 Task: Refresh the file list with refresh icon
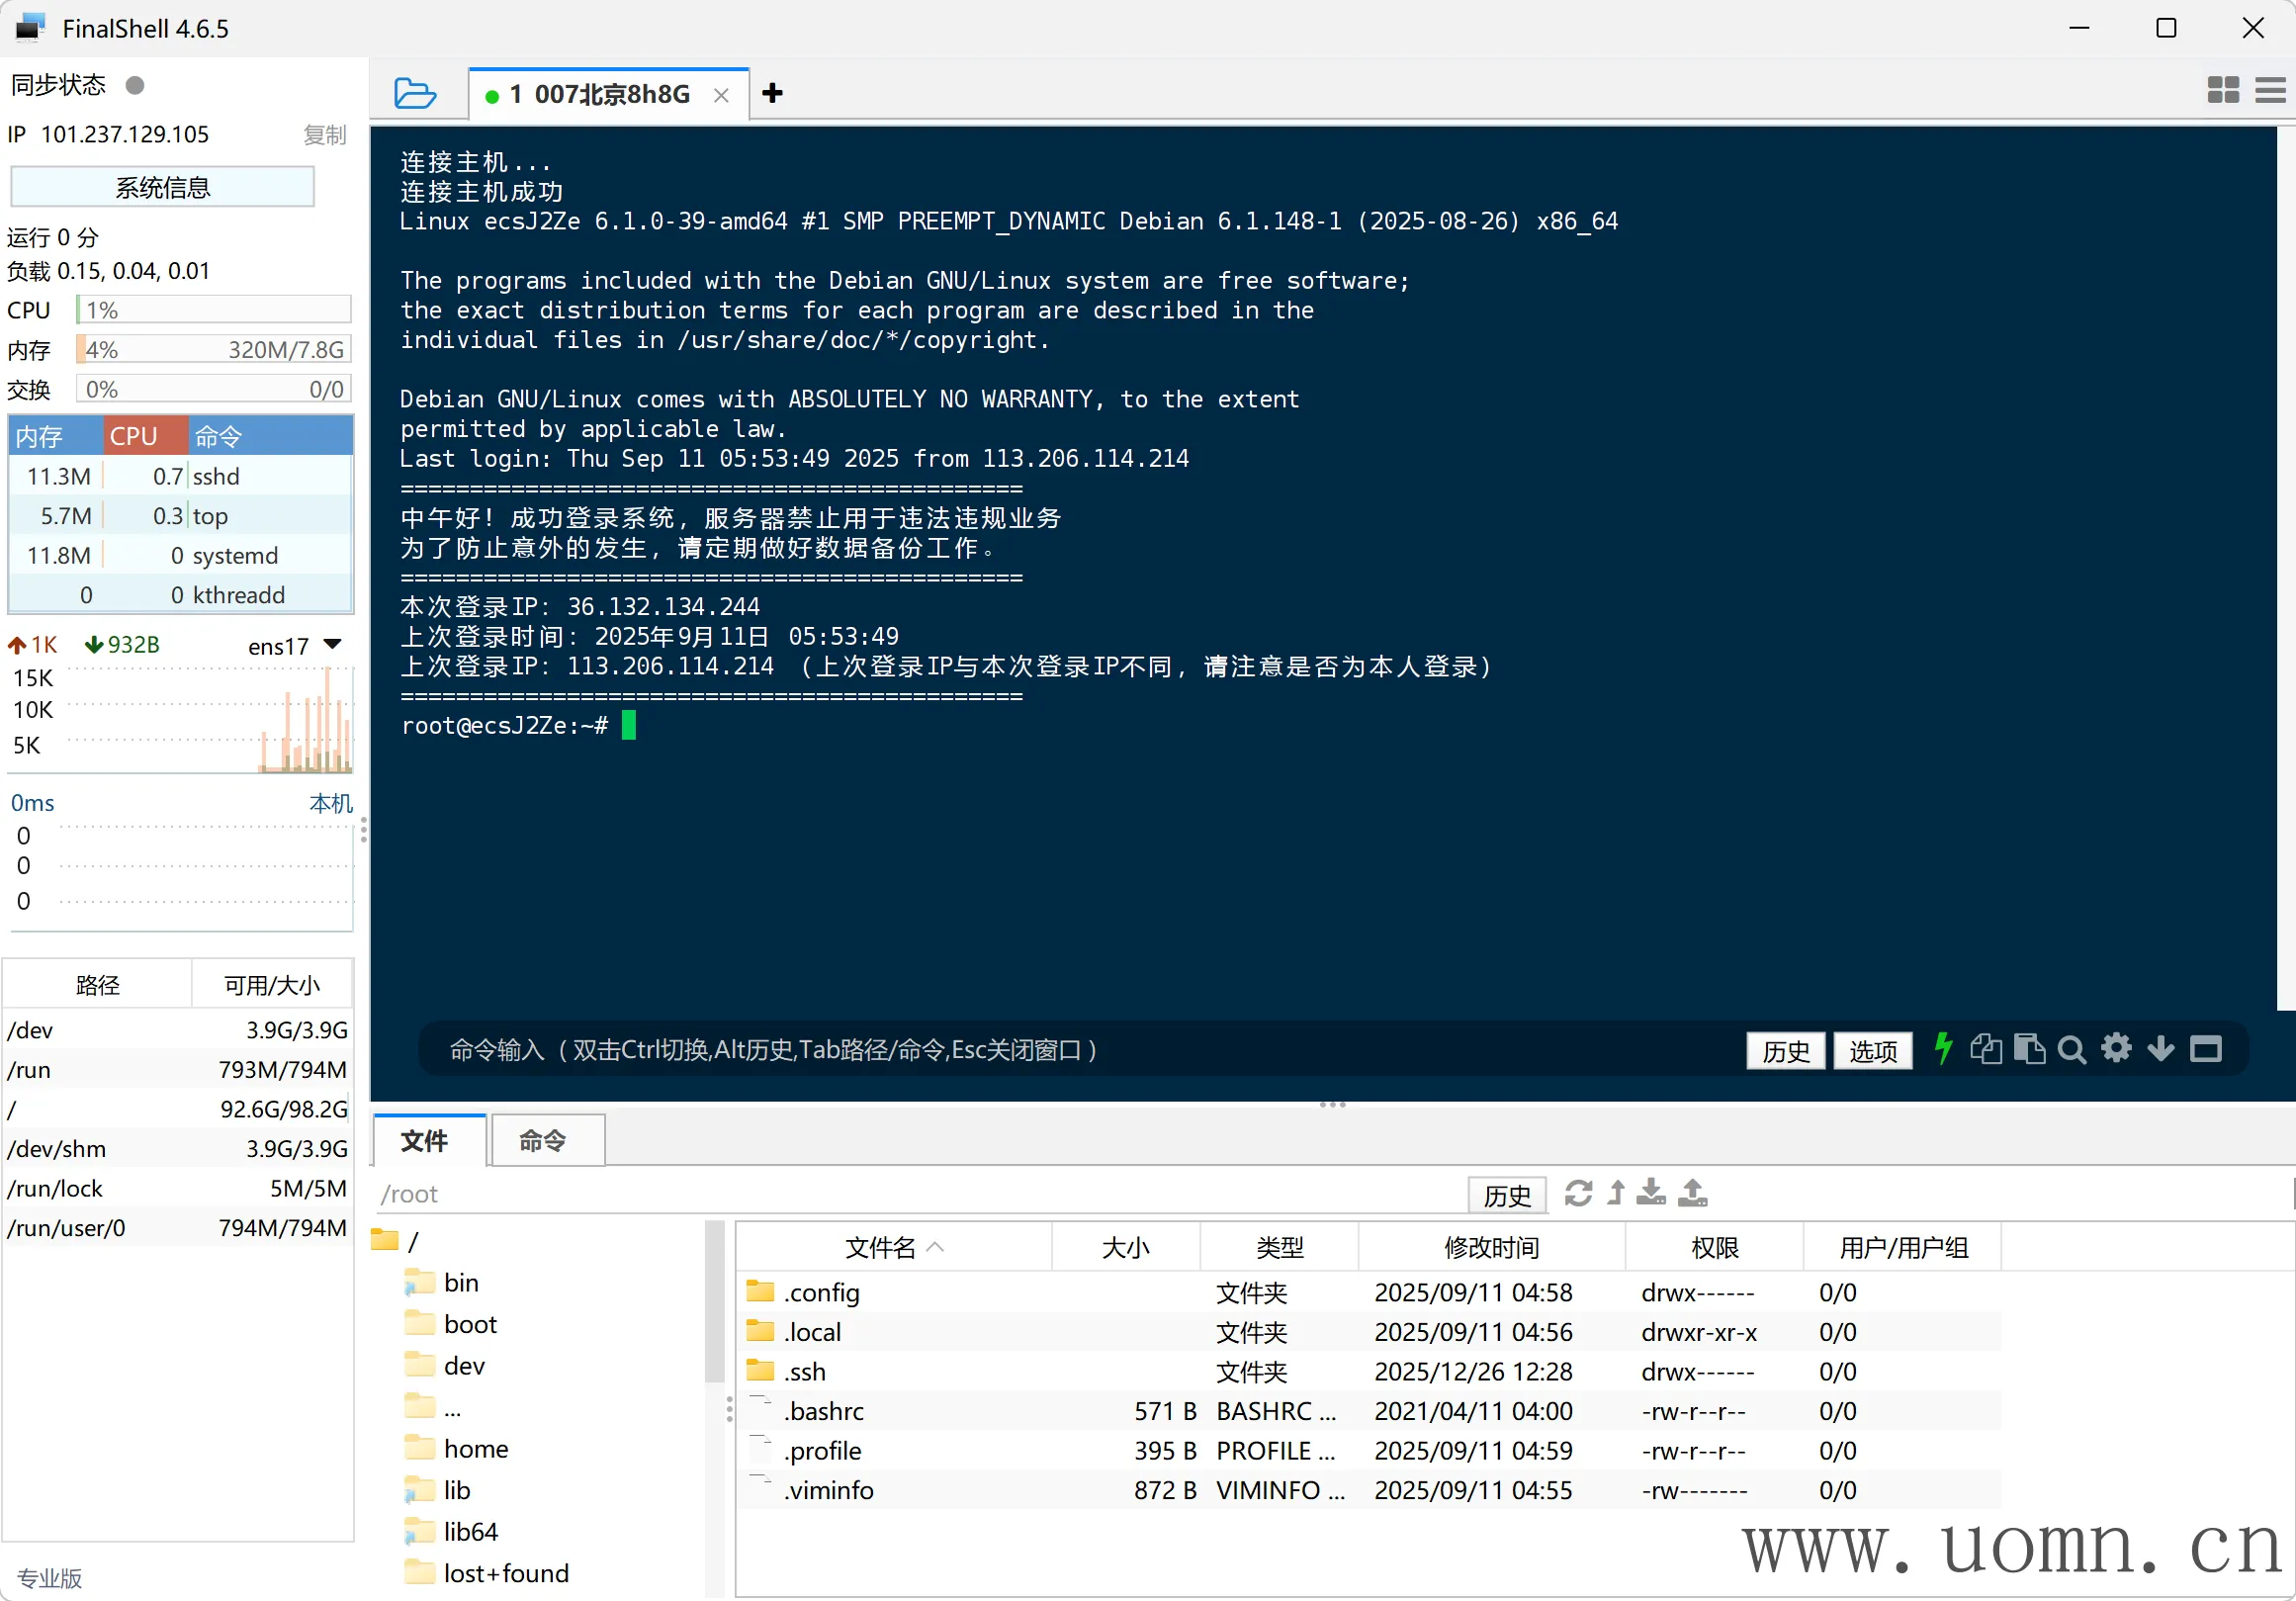(1578, 1193)
